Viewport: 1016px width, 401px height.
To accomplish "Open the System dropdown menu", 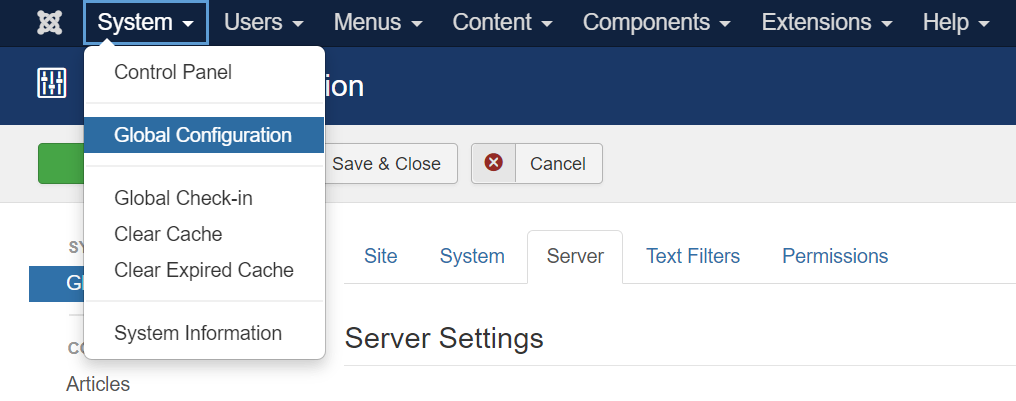I will click(146, 22).
